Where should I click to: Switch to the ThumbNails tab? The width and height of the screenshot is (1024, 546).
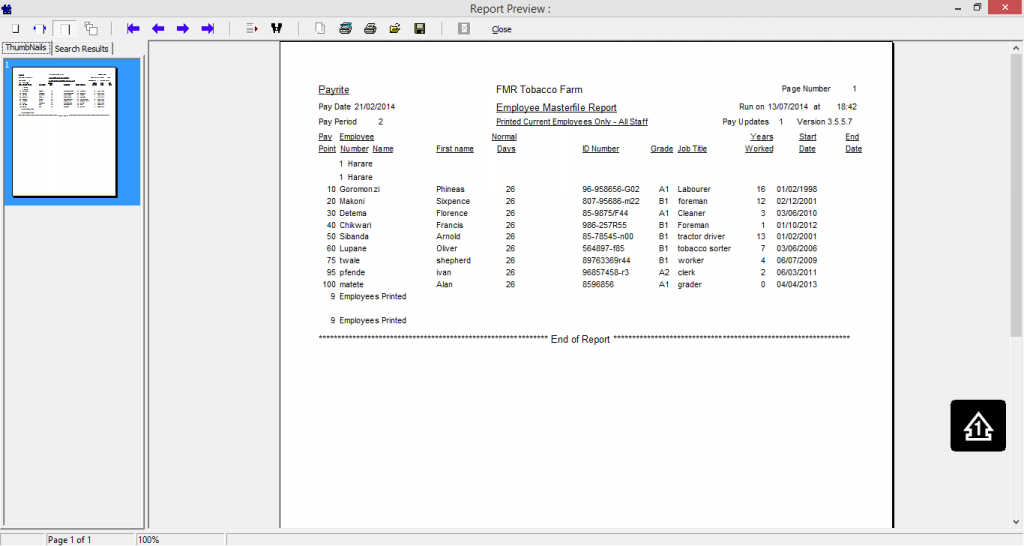click(26, 48)
